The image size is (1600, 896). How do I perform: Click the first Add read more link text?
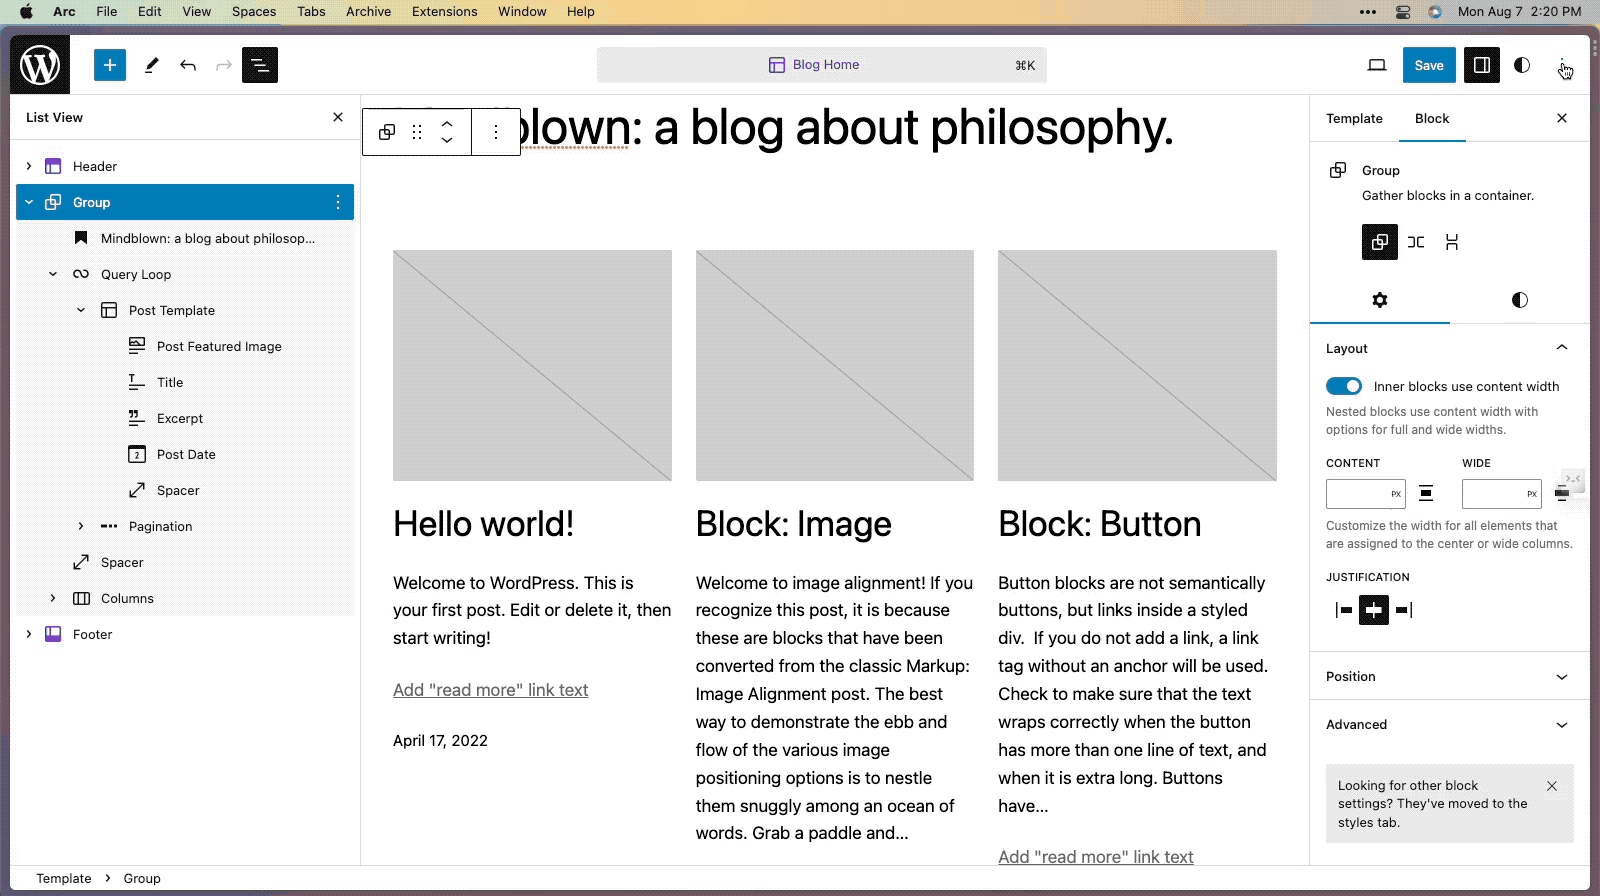coord(490,690)
